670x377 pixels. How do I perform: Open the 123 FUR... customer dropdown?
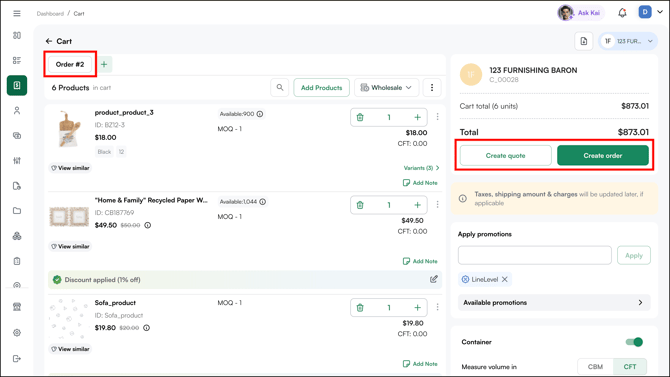[628, 41]
